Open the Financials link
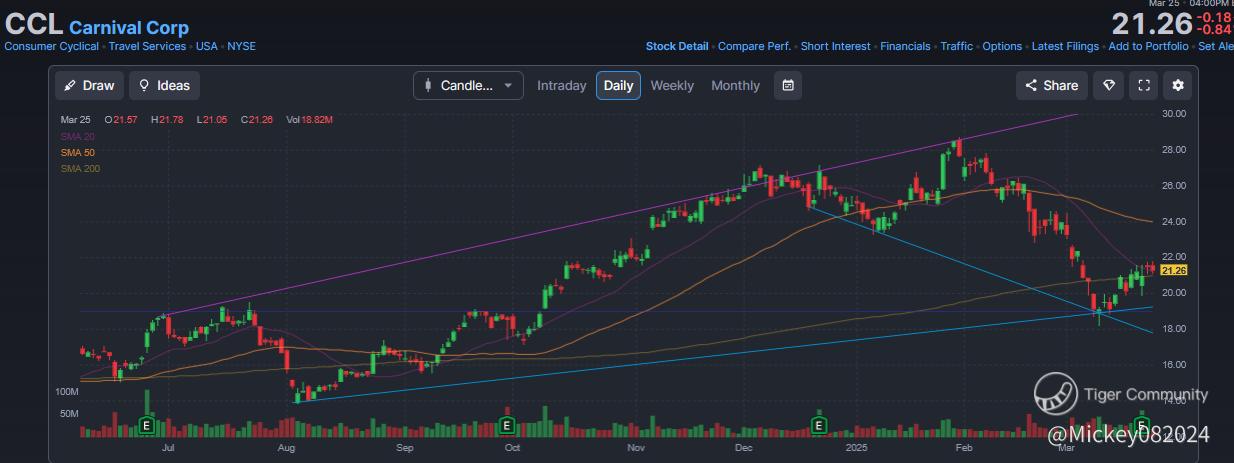 tap(905, 46)
